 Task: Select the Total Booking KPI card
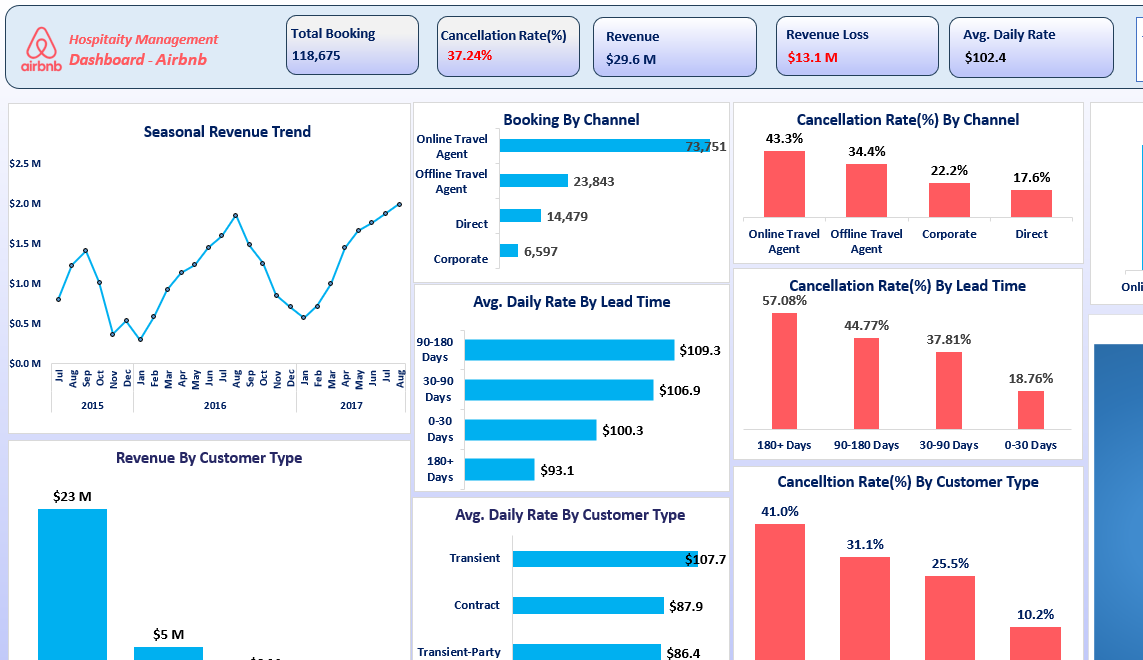click(x=352, y=45)
